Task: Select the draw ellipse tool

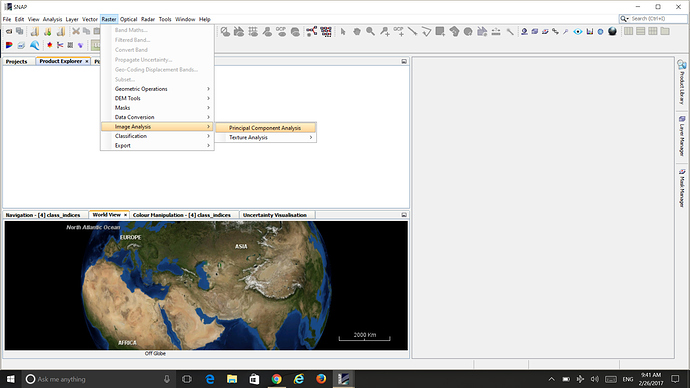Action: click(x=468, y=32)
